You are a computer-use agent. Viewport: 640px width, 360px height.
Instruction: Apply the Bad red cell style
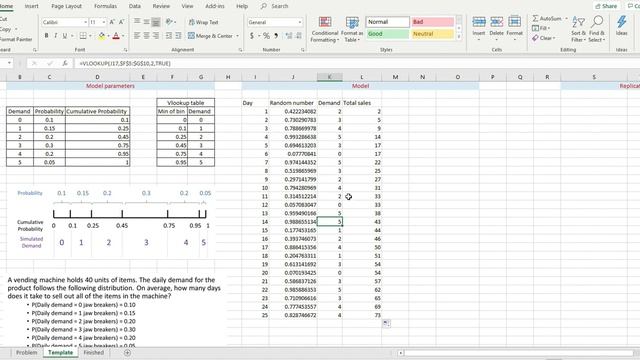[x=432, y=22]
